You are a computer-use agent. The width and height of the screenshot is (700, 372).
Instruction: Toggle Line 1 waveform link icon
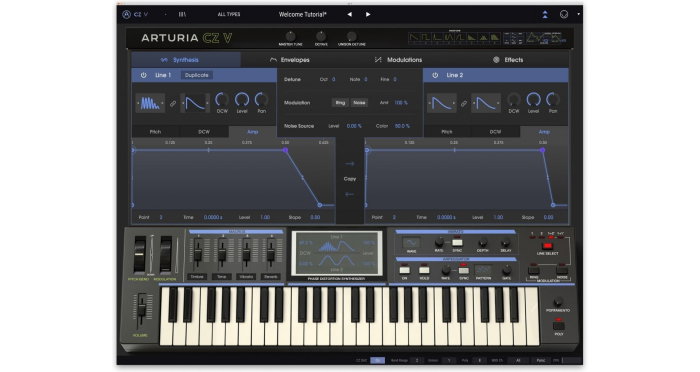coord(173,104)
